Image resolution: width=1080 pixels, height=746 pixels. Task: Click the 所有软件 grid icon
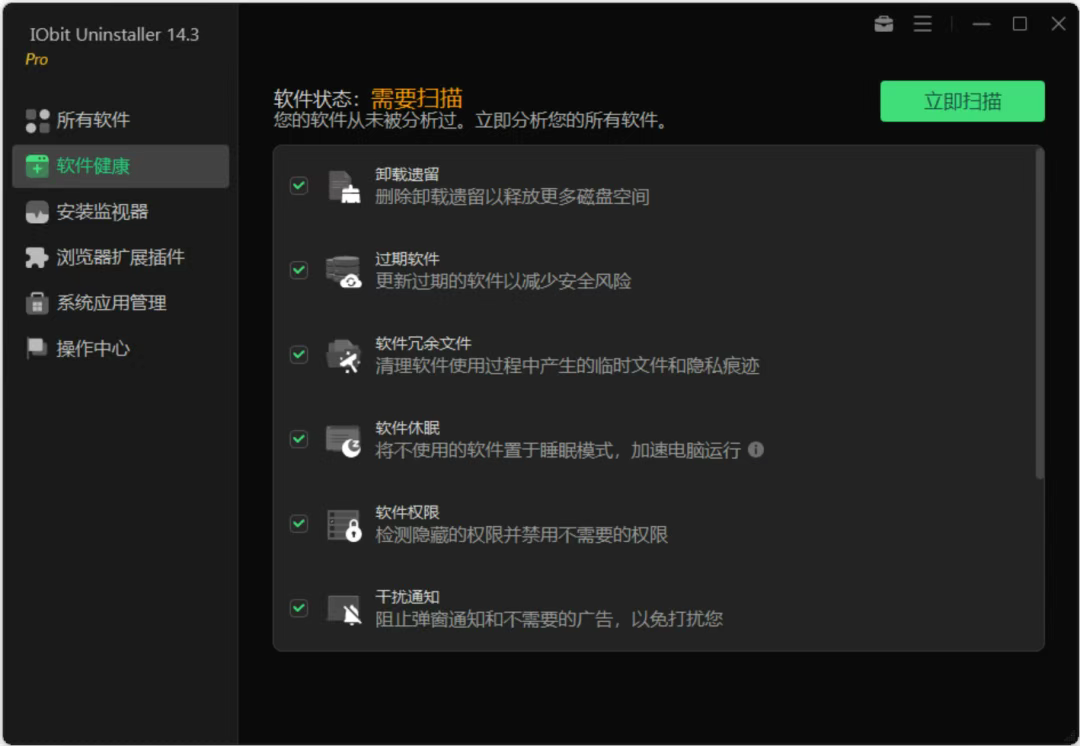(x=37, y=121)
